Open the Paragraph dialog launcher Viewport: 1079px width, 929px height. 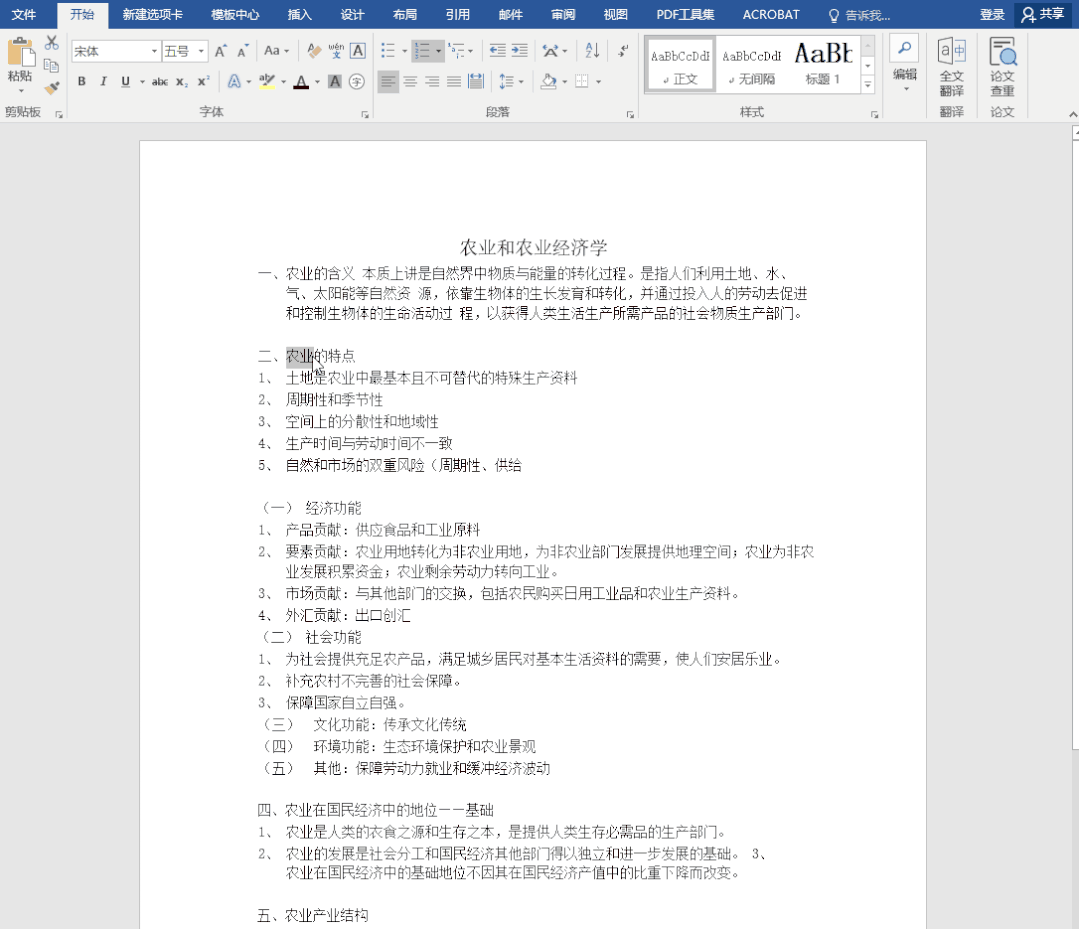tap(630, 114)
